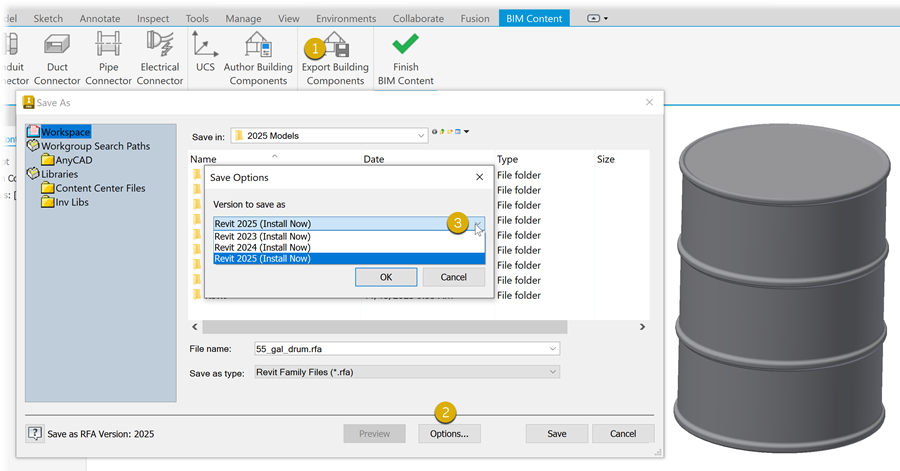Click the Preview button

(374, 434)
